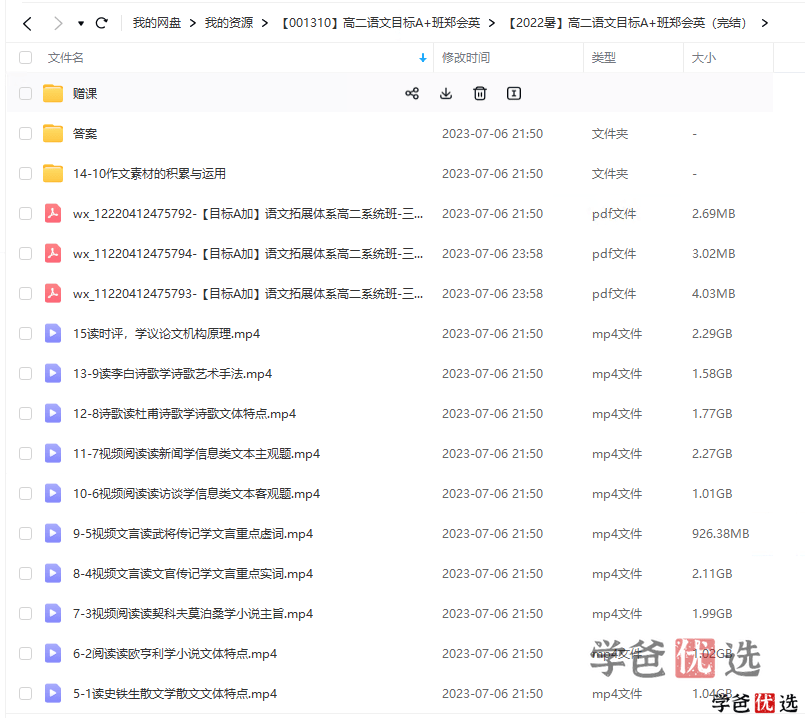Open 【001310】高二语文目标A+班郑会英 breadcrumb

(381, 23)
